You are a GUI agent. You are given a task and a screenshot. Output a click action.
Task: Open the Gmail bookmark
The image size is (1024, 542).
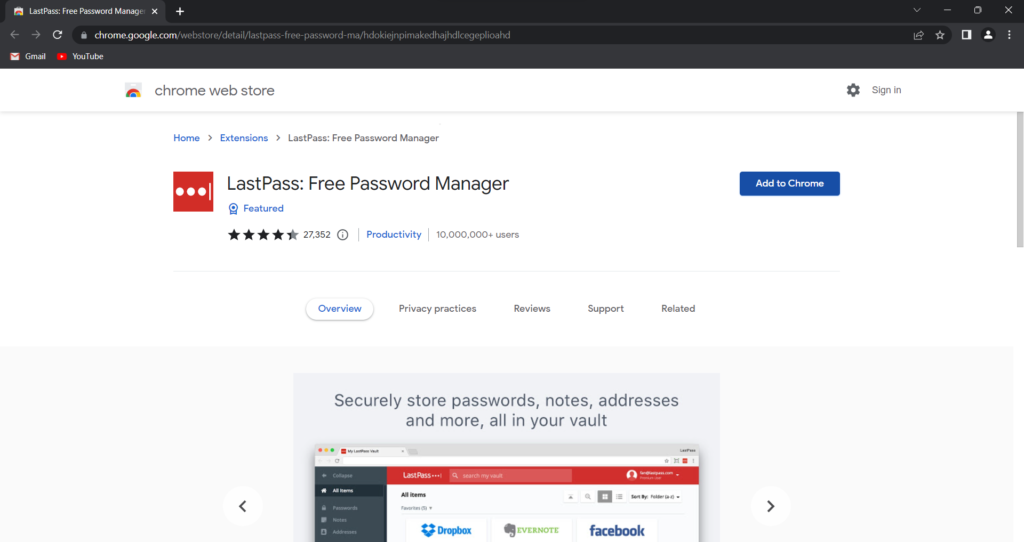click(28, 56)
